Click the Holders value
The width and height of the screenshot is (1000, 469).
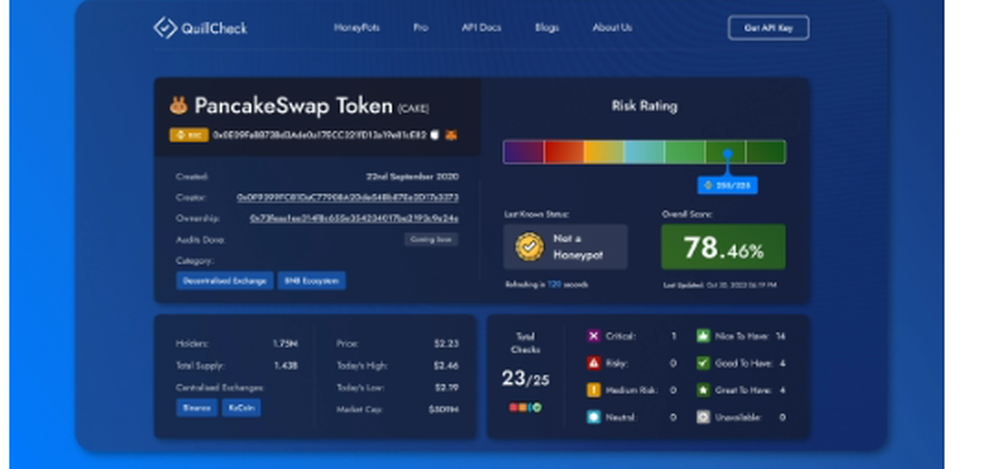[285, 343]
